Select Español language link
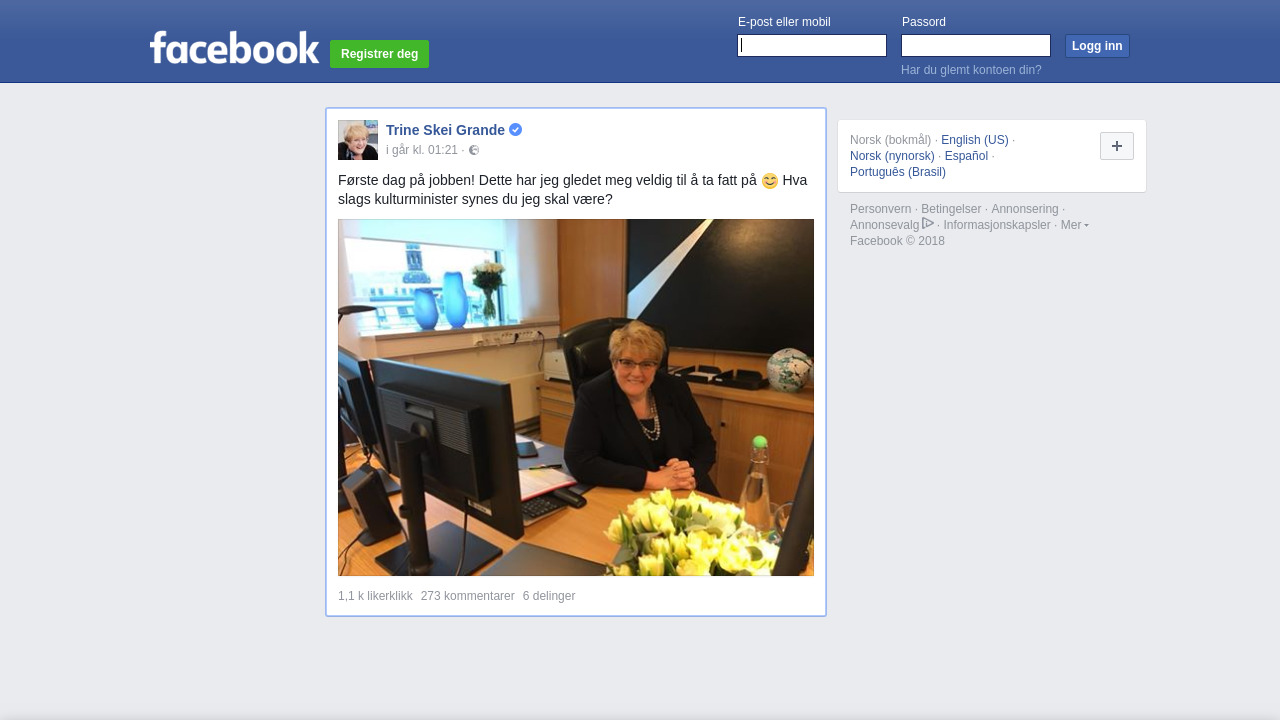The width and height of the screenshot is (1280, 720). (966, 156)
